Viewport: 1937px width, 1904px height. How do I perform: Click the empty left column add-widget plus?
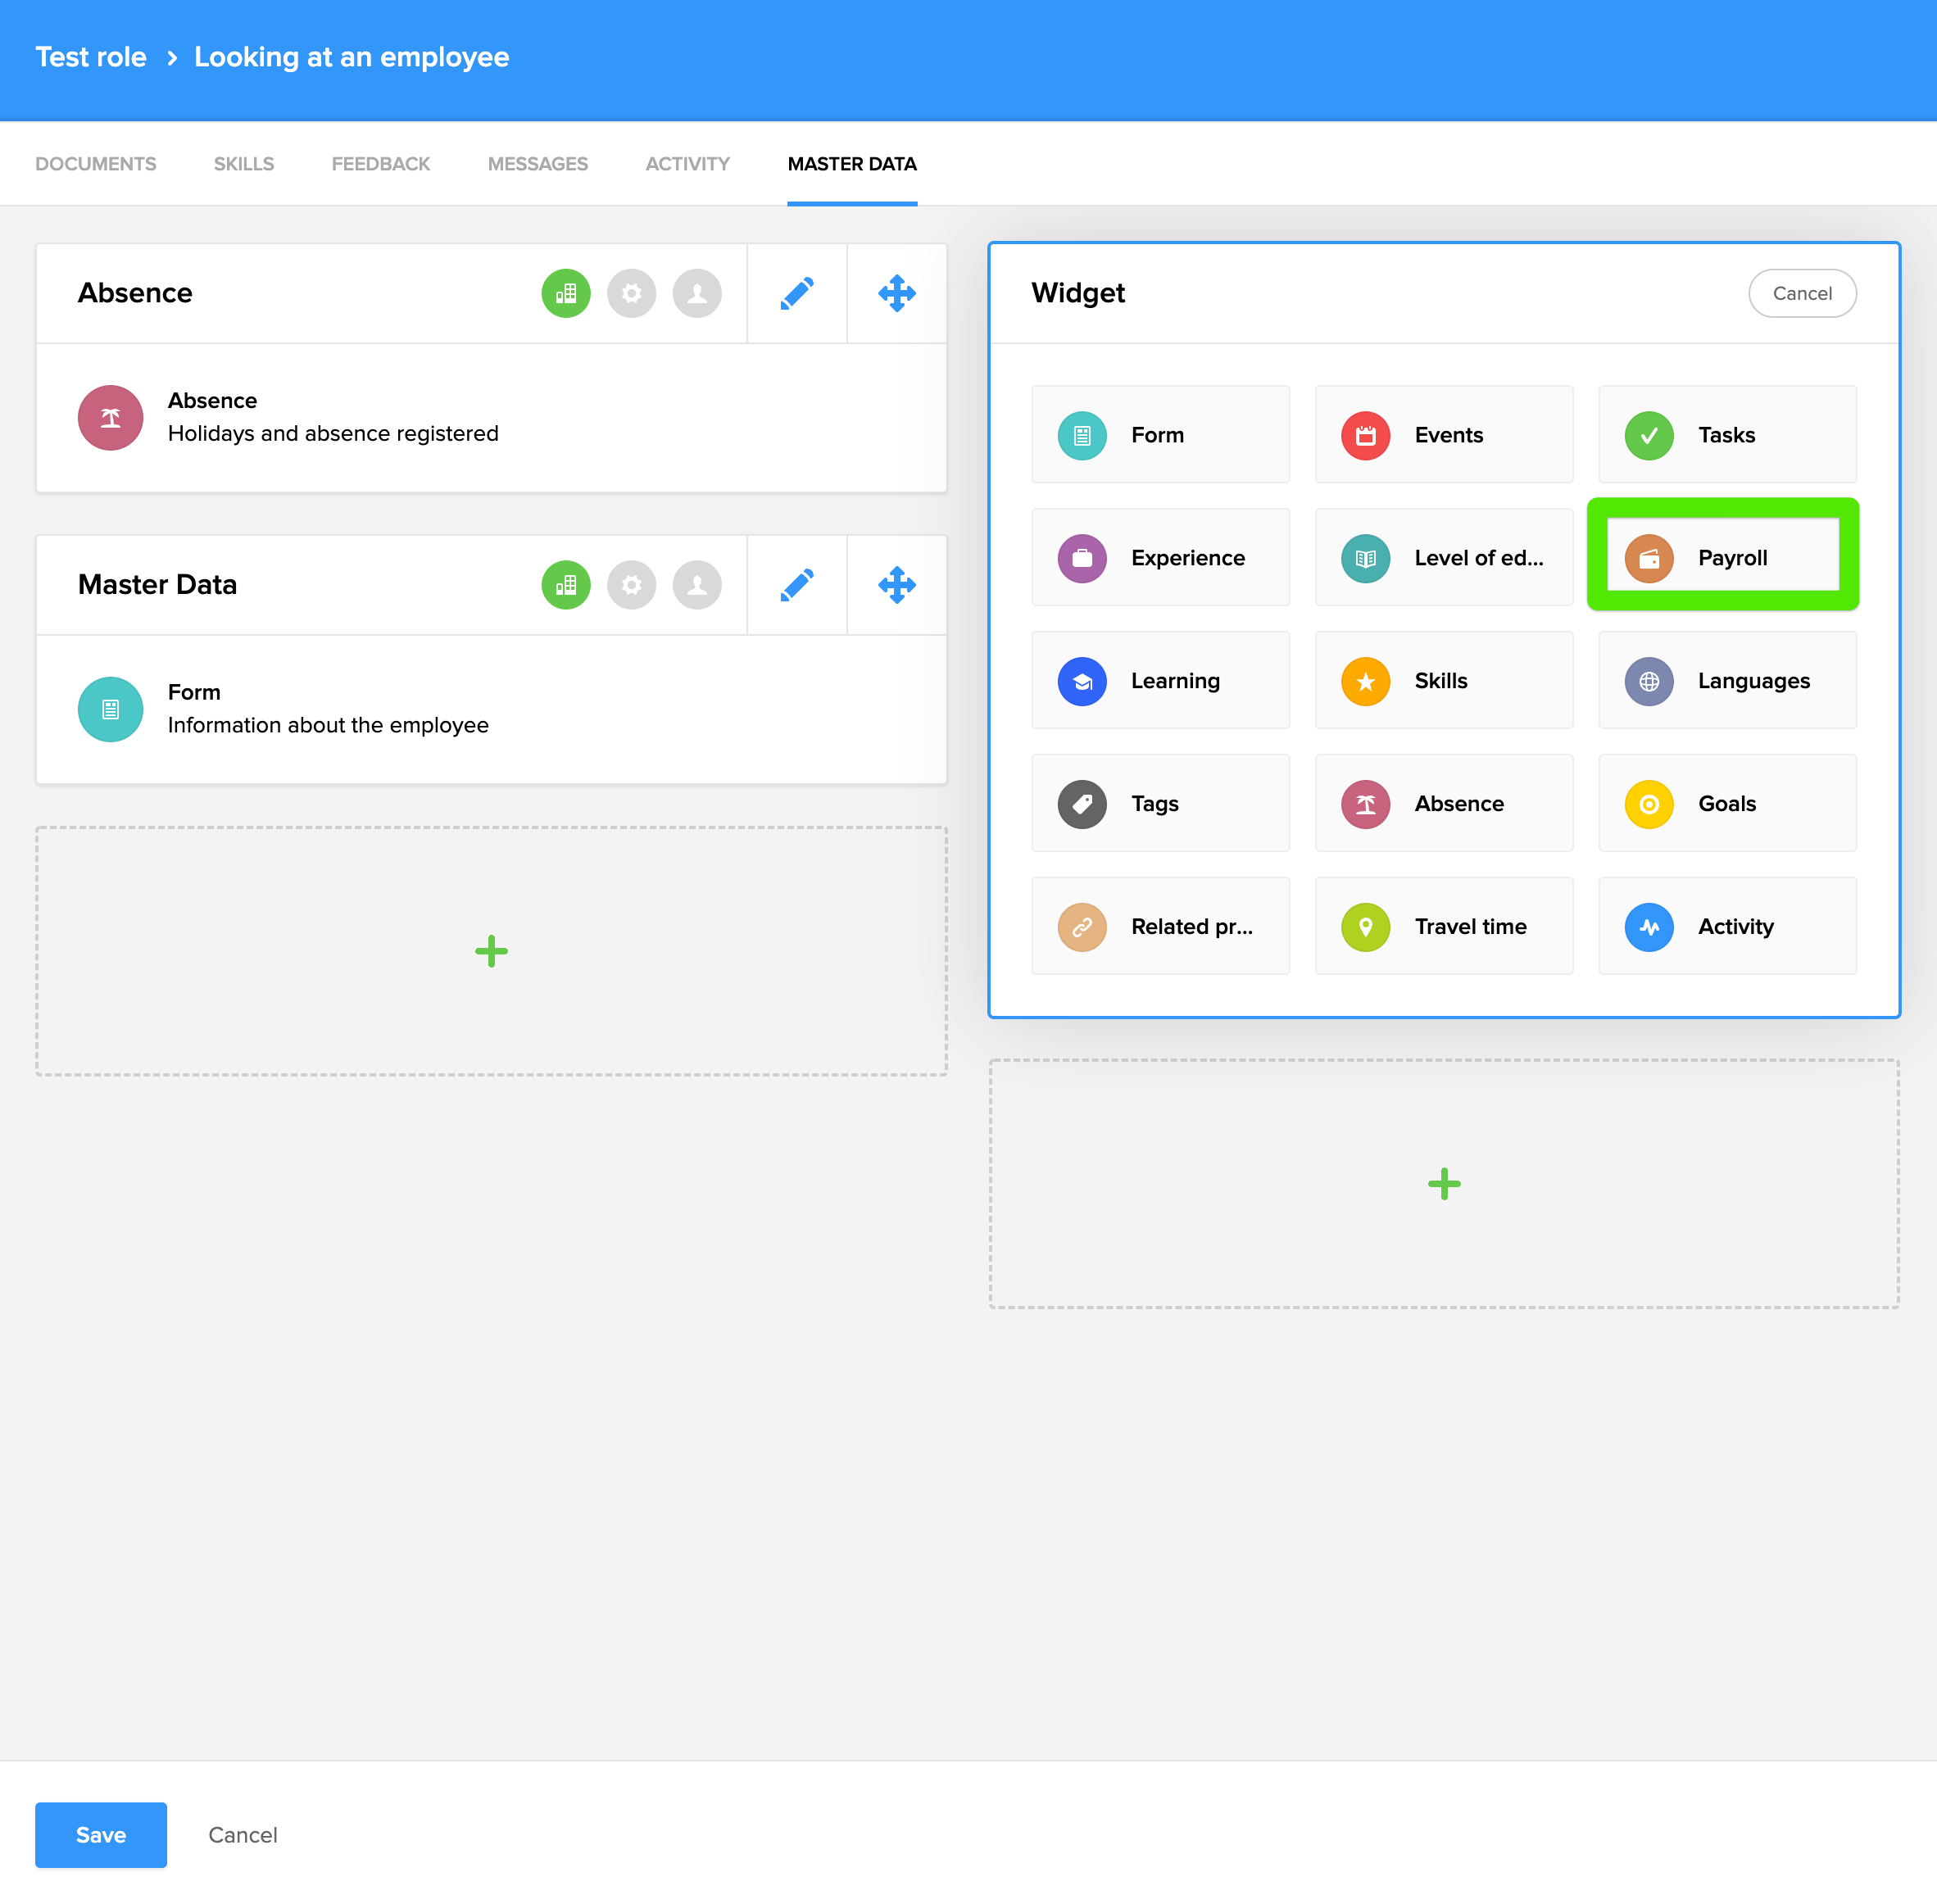pyautogui.click(x=491, y=951)
